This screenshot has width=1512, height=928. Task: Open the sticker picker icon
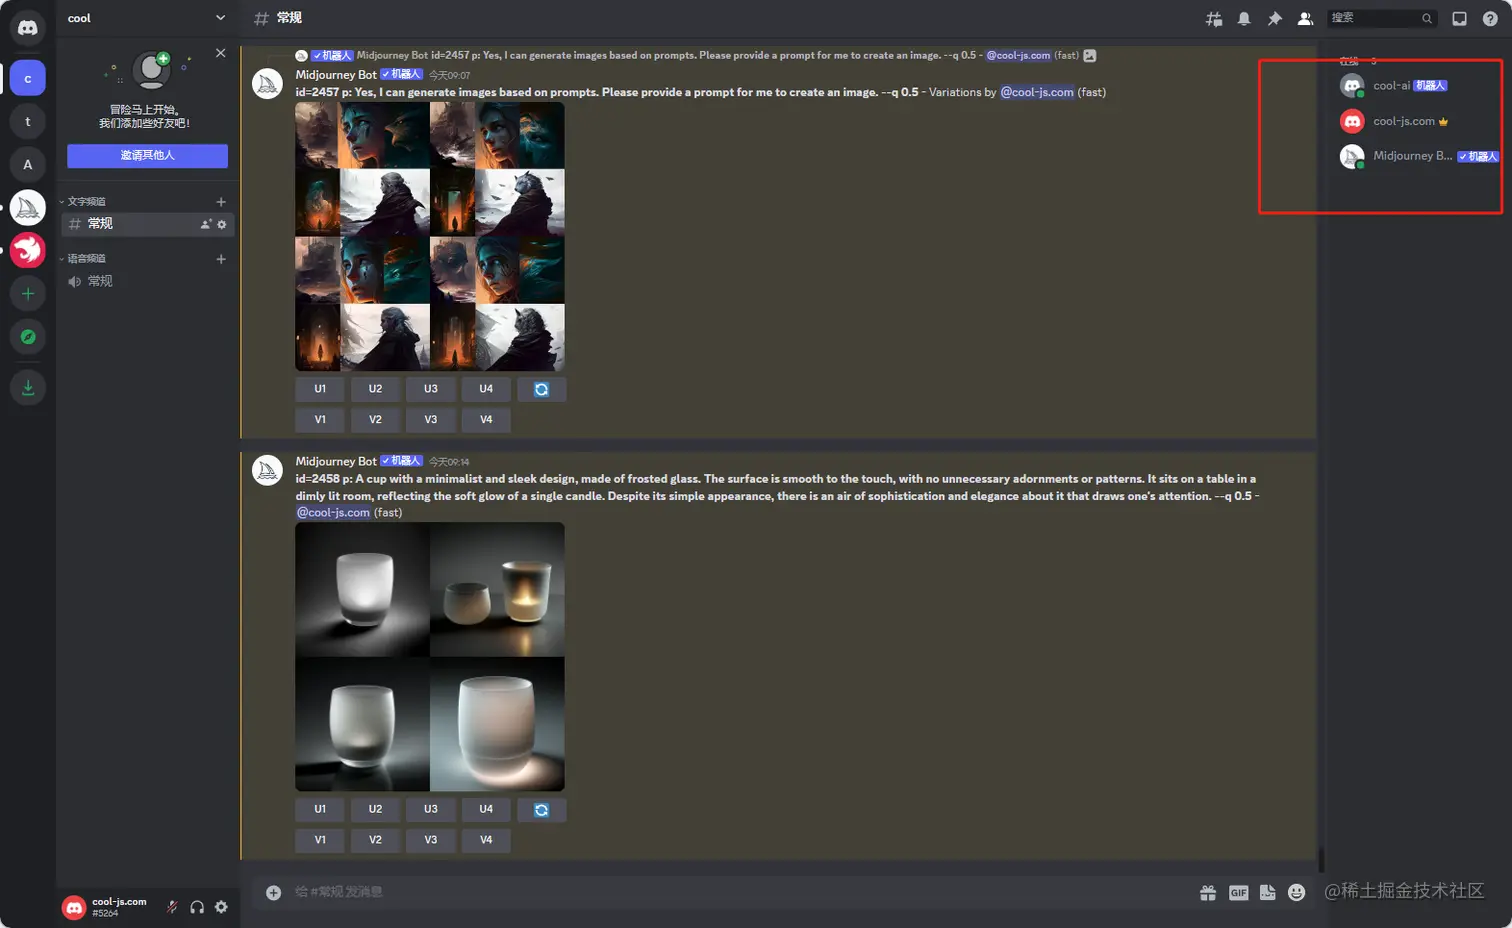coord(1267,892)
